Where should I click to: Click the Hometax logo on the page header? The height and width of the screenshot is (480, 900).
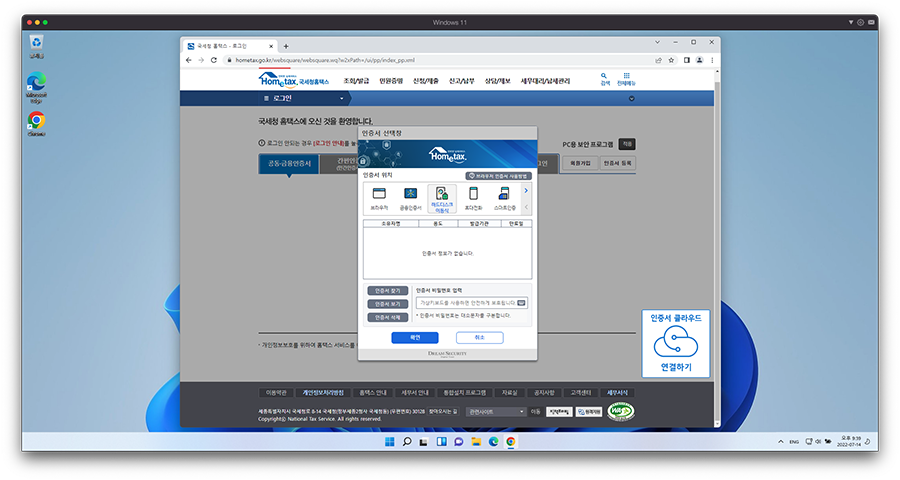coord(293,80)
